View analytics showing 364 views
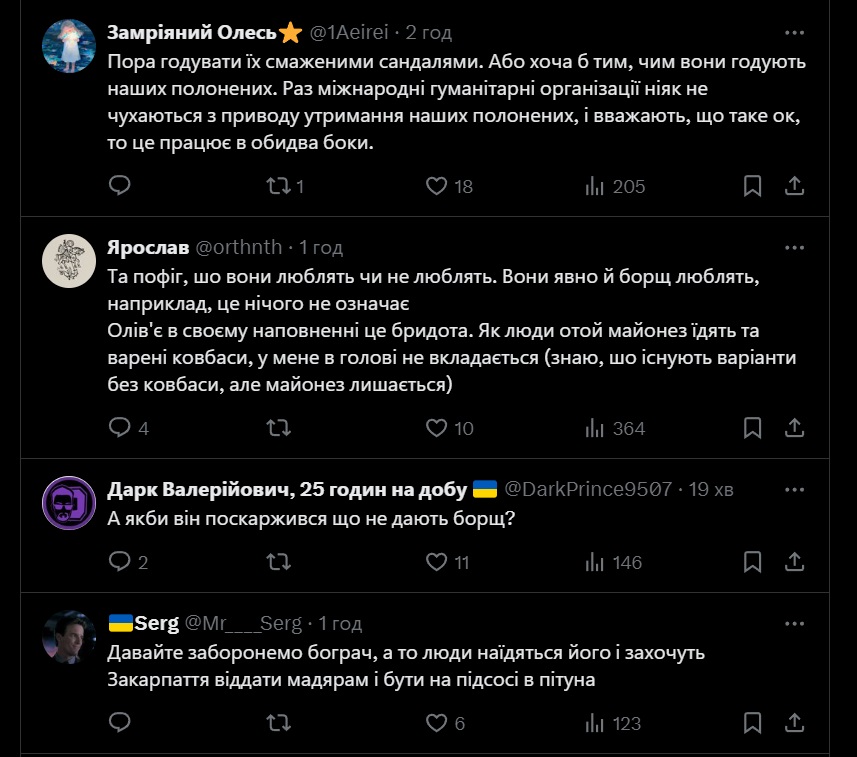857x757 pixels. coord(615,428)
